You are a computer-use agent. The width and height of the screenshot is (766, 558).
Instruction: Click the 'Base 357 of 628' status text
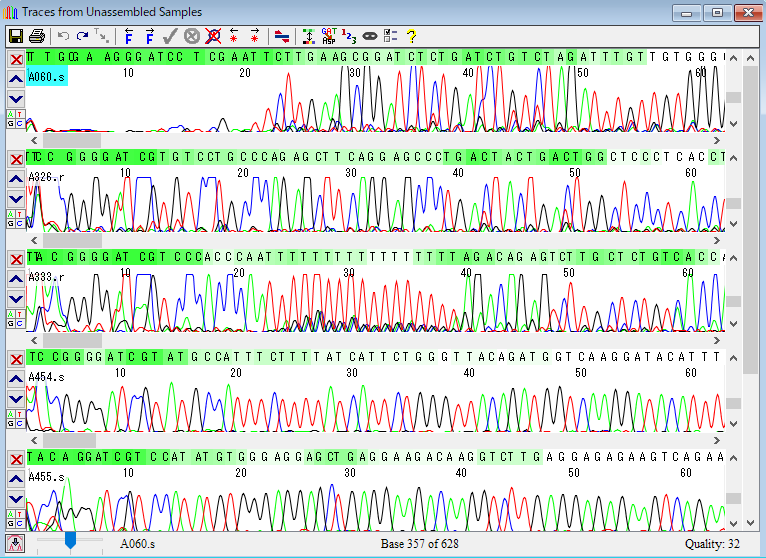click(x=420, y=544)
